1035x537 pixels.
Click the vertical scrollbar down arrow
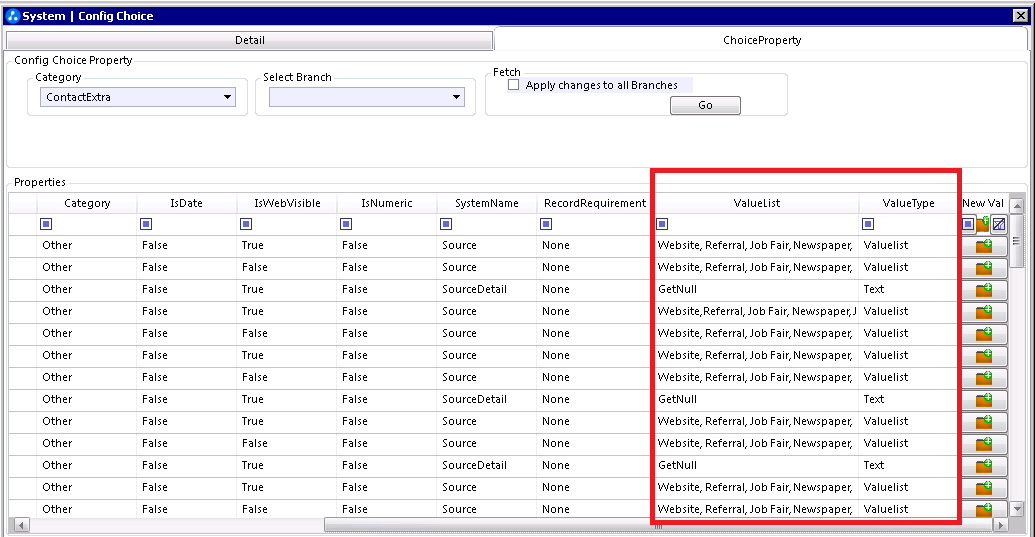[x=1017, y=509]
